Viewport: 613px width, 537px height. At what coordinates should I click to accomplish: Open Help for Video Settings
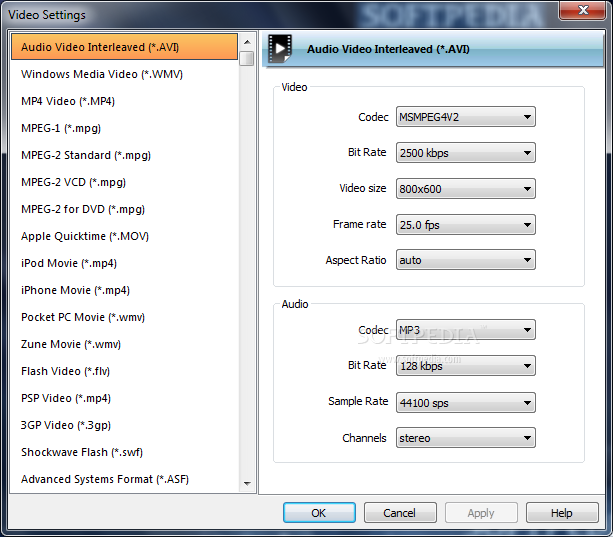pyautogui.click(x=562, y=512)
